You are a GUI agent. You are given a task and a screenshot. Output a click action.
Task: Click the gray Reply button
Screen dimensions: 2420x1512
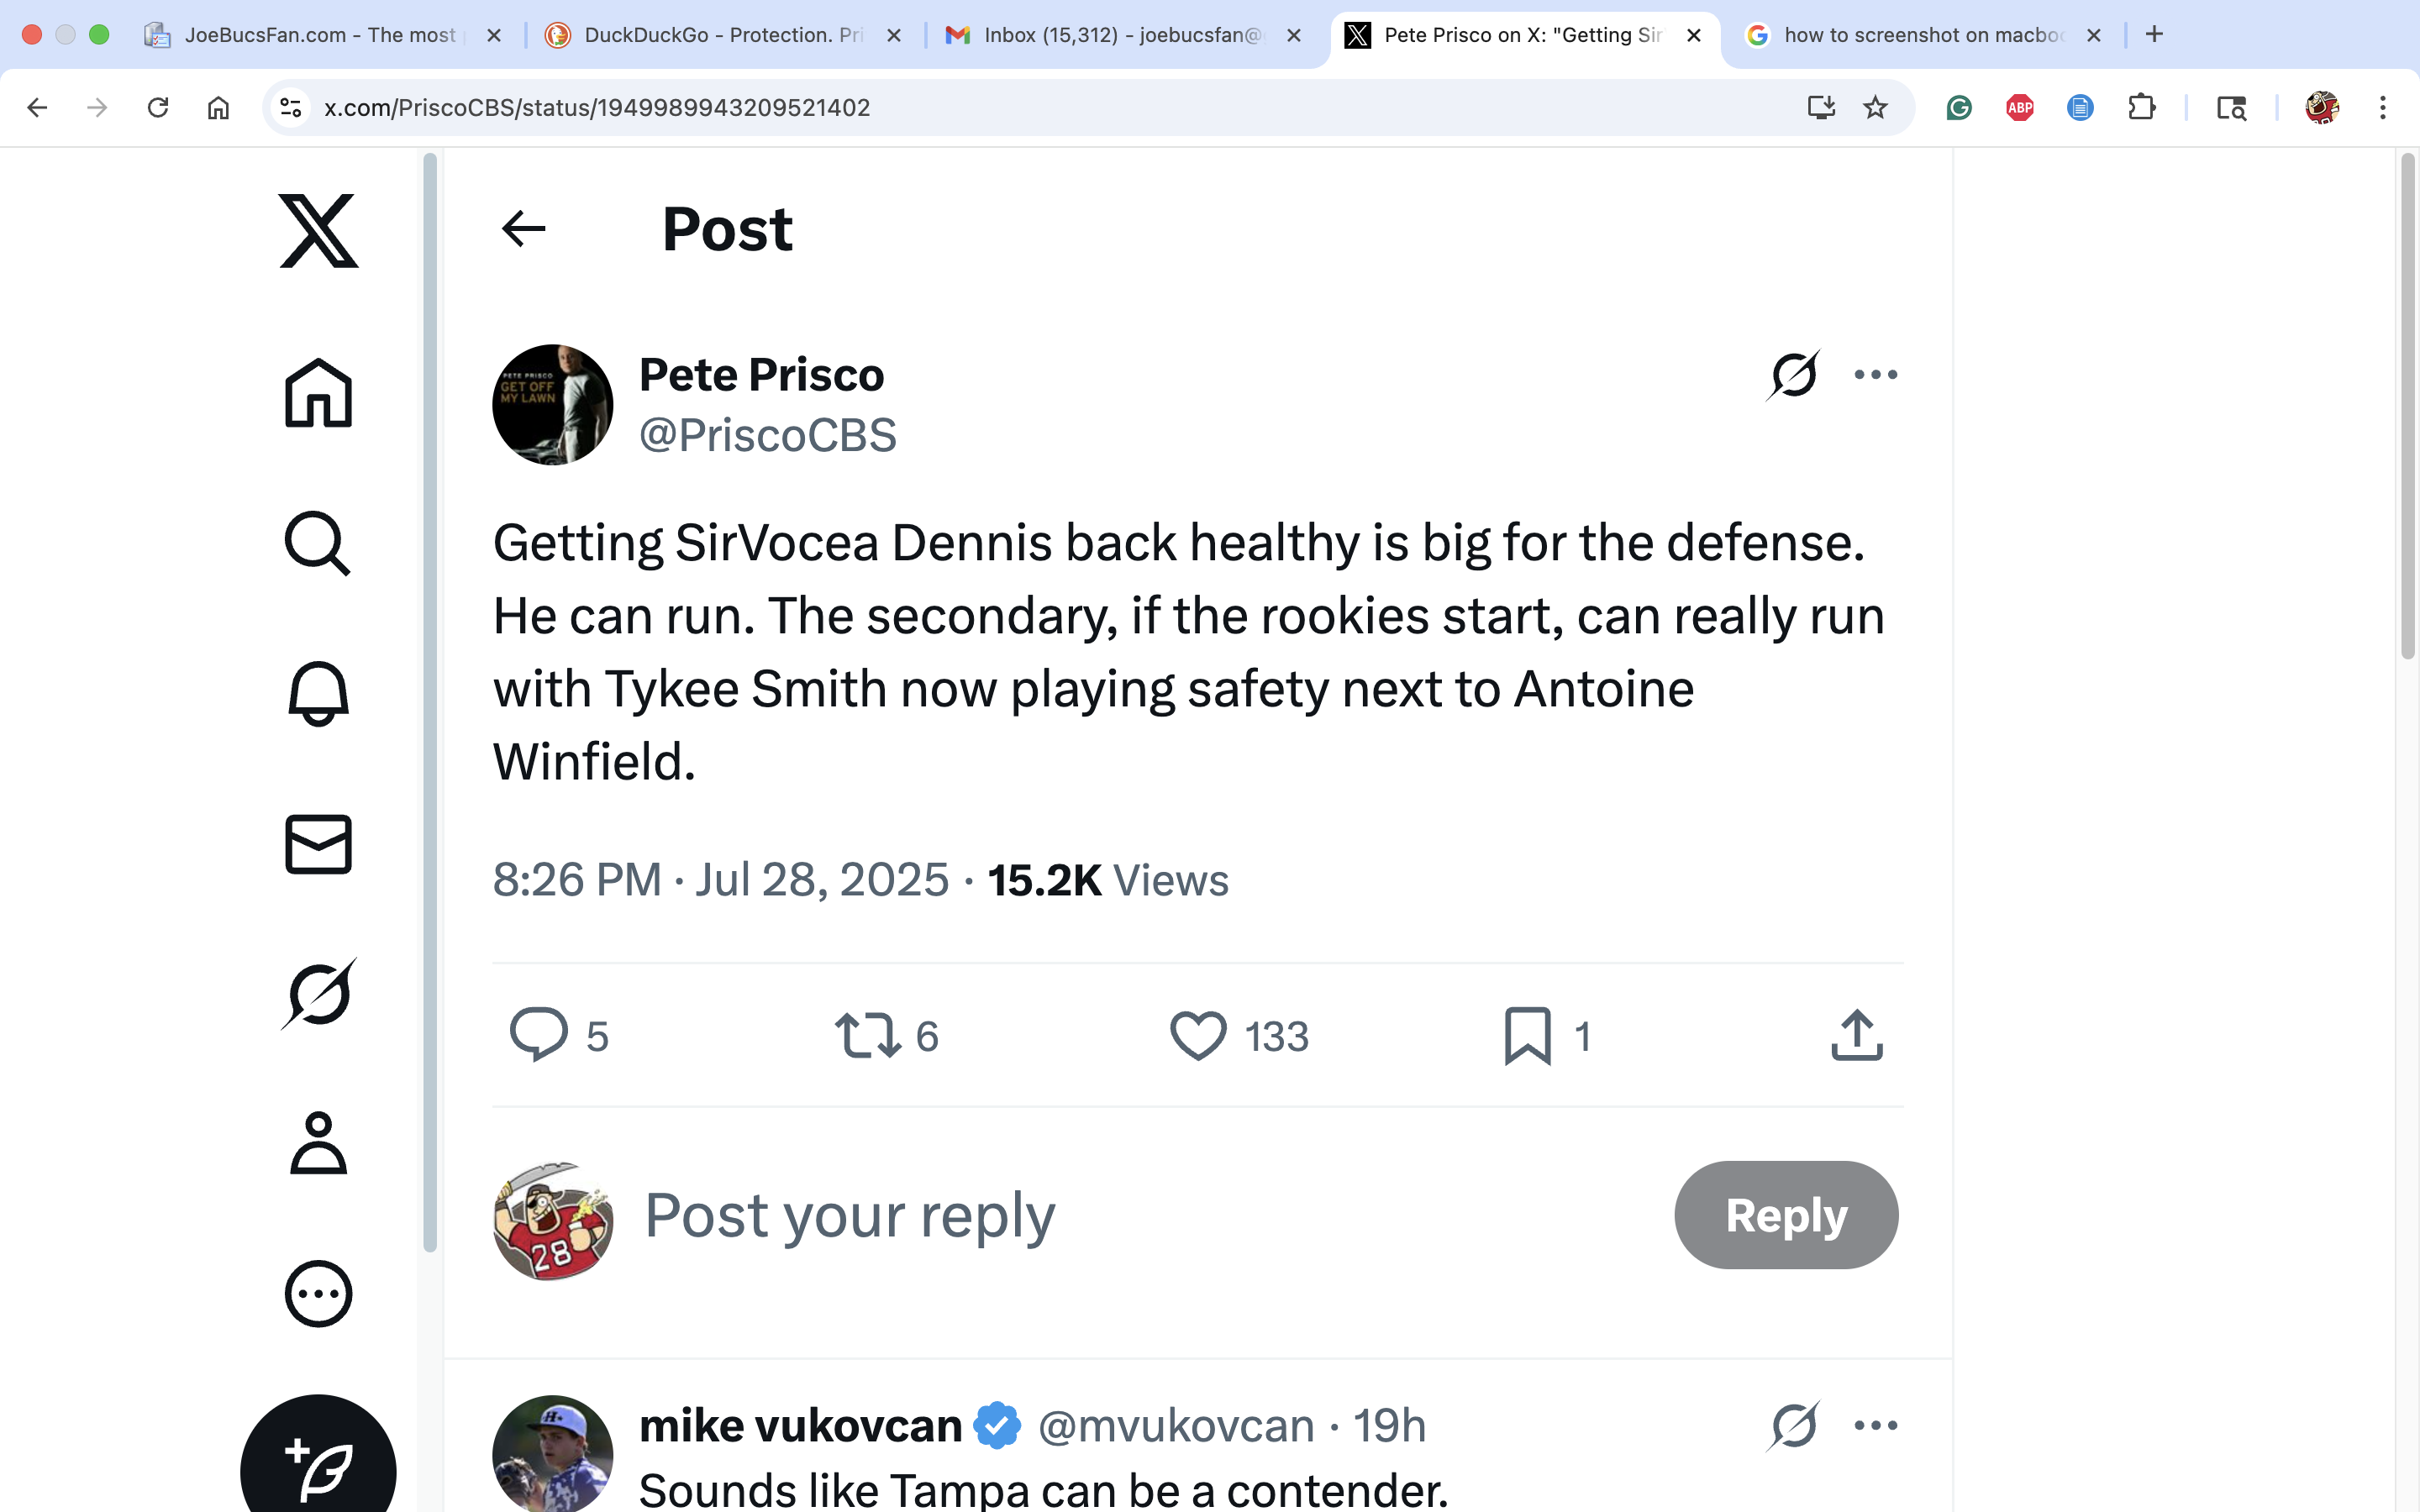click(x=1786, y=1215)
